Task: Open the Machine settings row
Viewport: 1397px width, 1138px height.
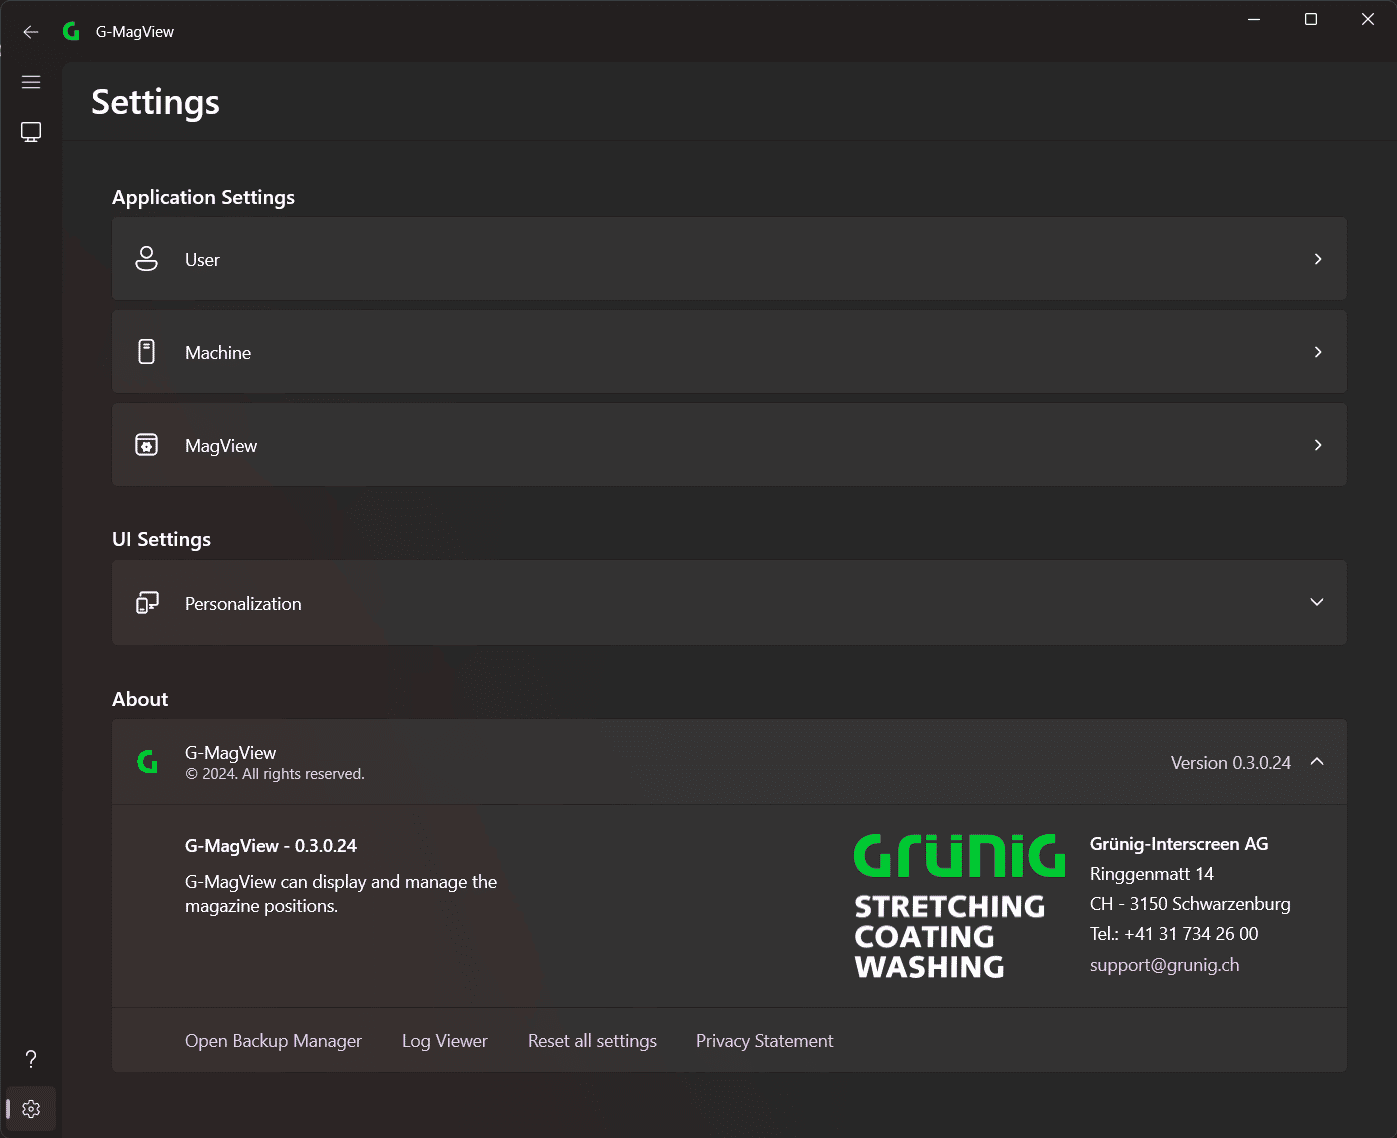Action: pyautogui.click(x=729, y=352)
